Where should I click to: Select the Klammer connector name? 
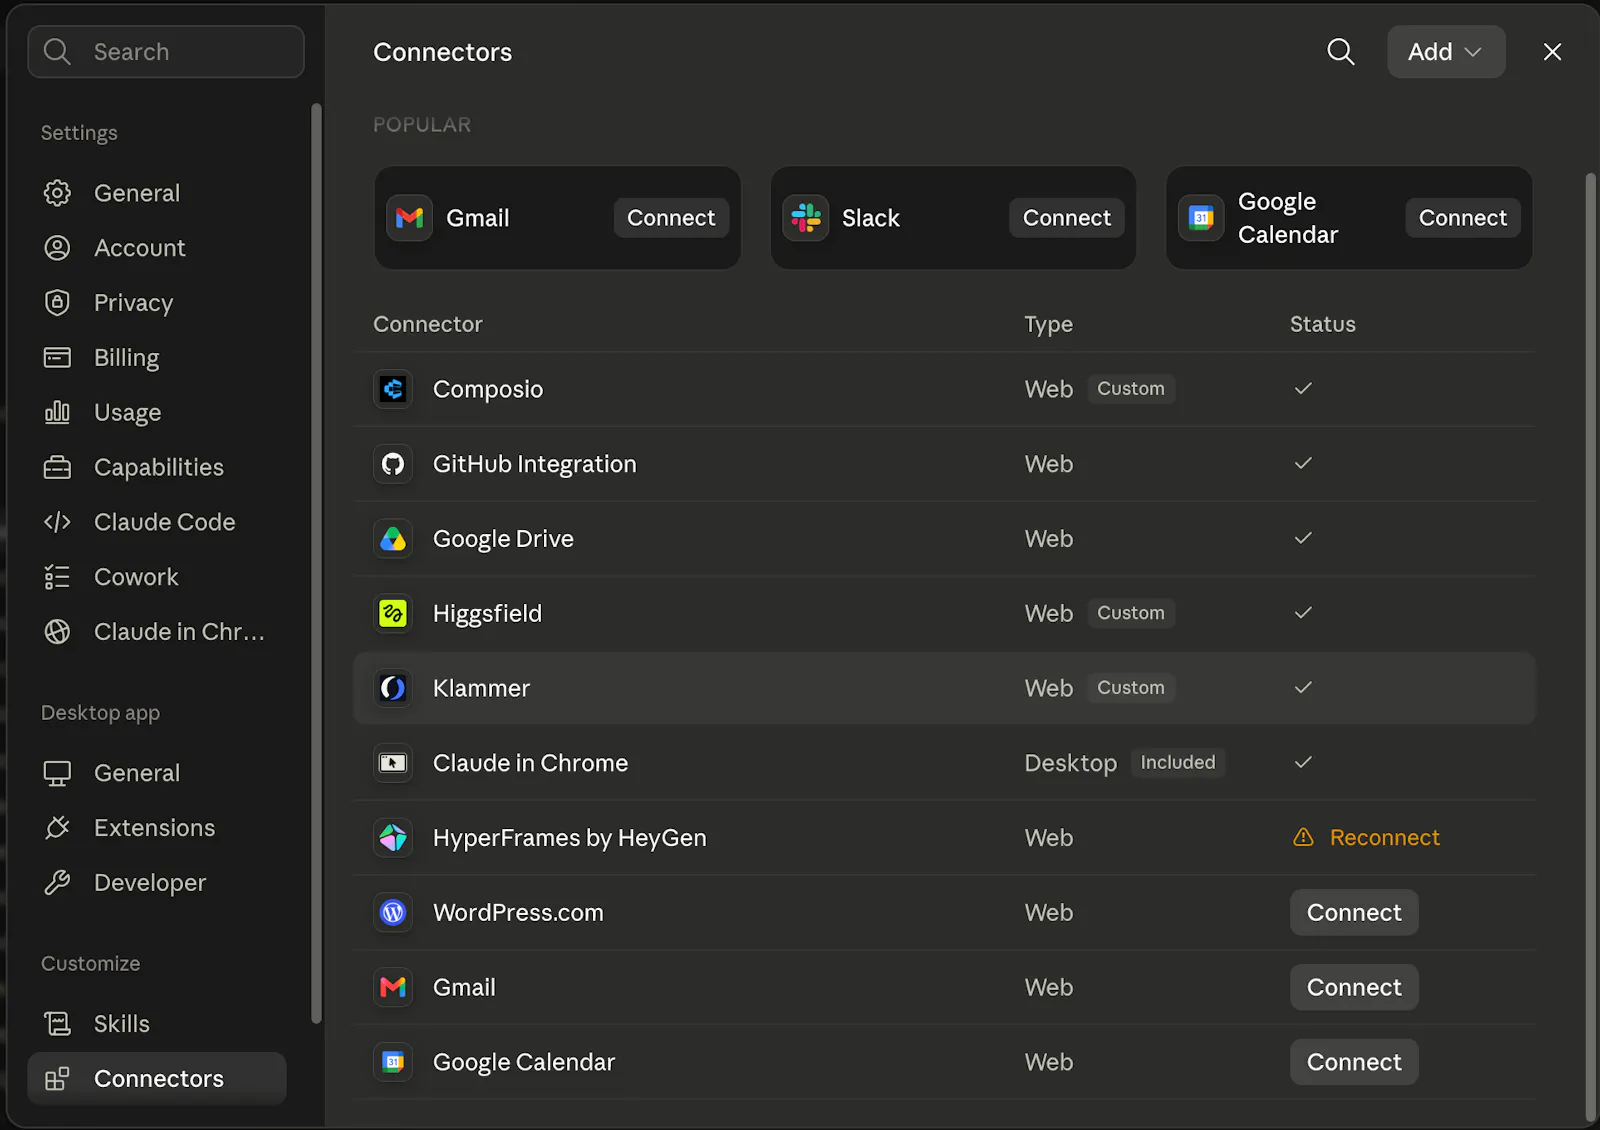(481, 688)
